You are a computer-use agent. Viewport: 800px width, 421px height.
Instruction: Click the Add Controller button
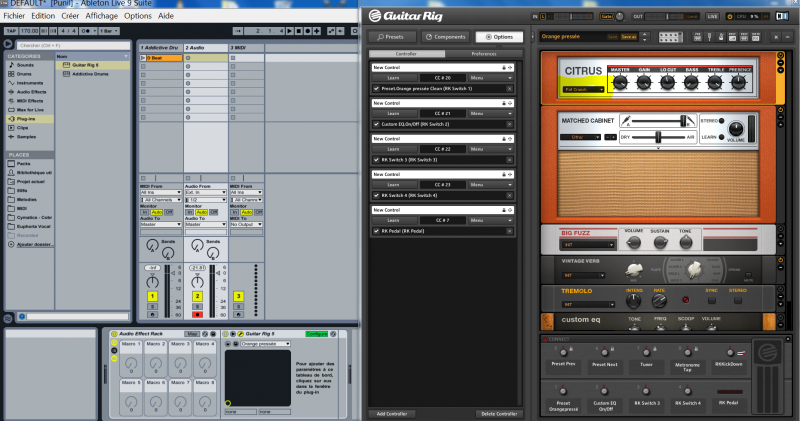point(392,413)
